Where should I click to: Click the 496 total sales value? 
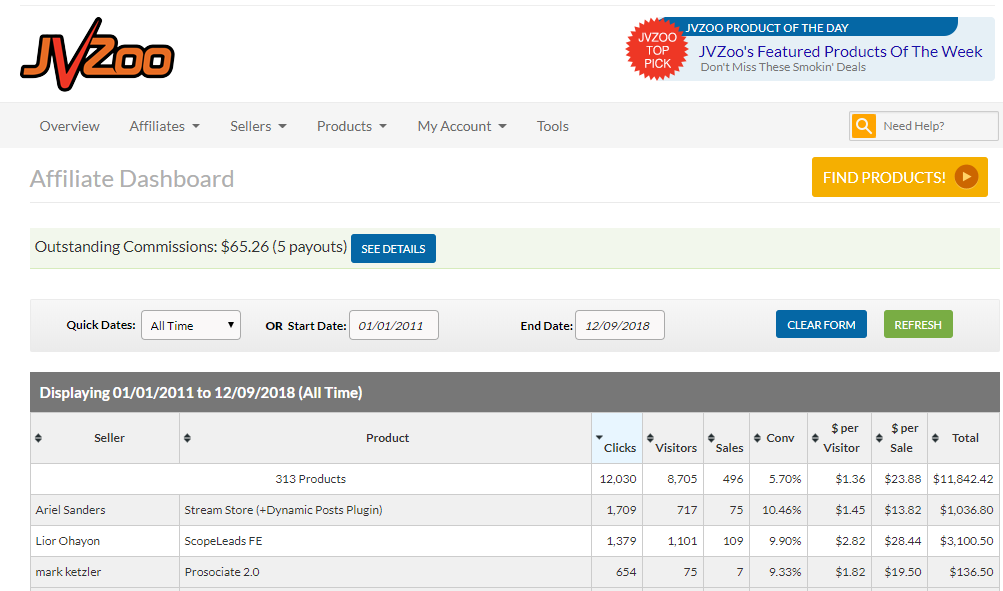pyautogui.click(x=733, y=479)
